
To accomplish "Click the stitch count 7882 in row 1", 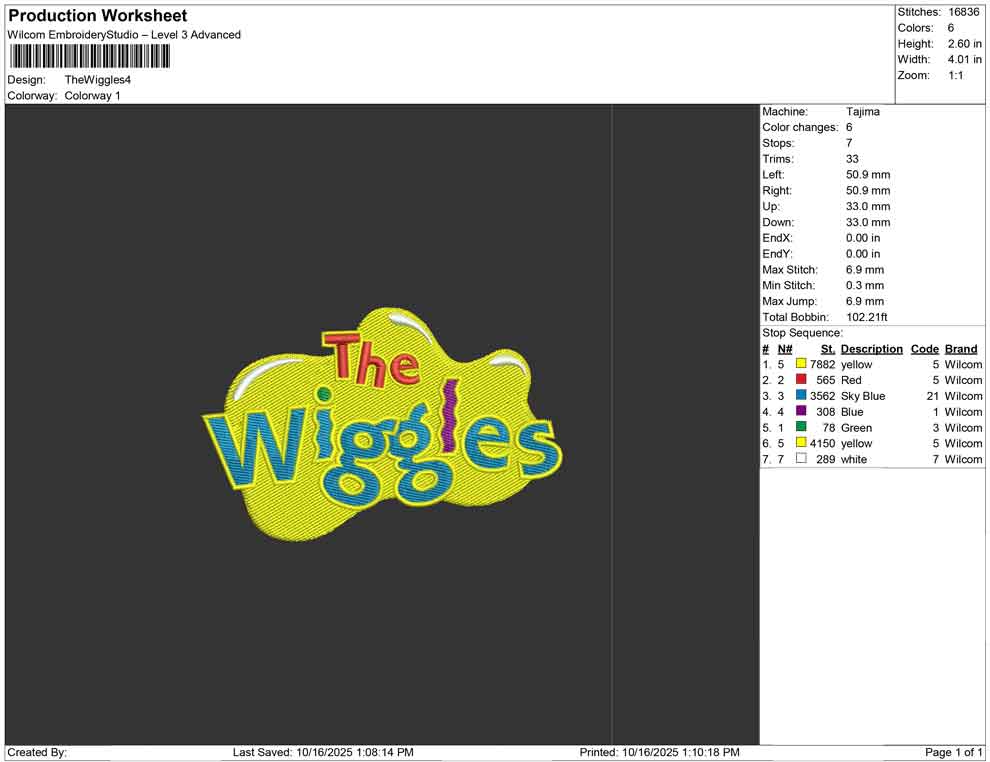I will pyautogui.click(x=823, y=364).
